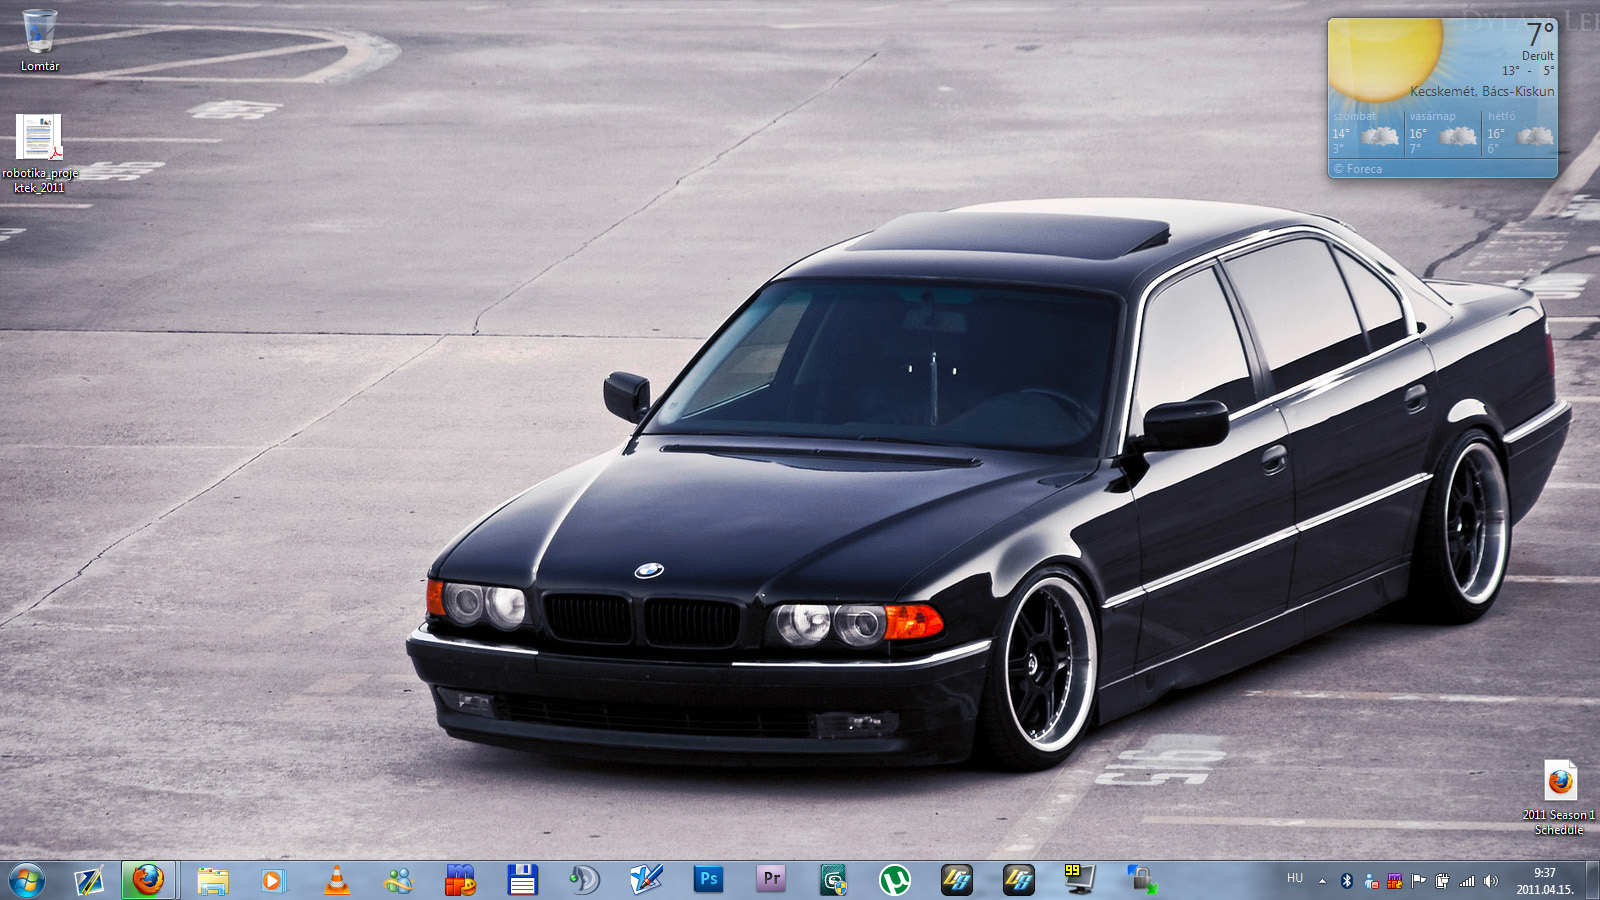Select the Lomtár recycle bin desktop icon
1600x900 pixels.
tap(40, 40)
